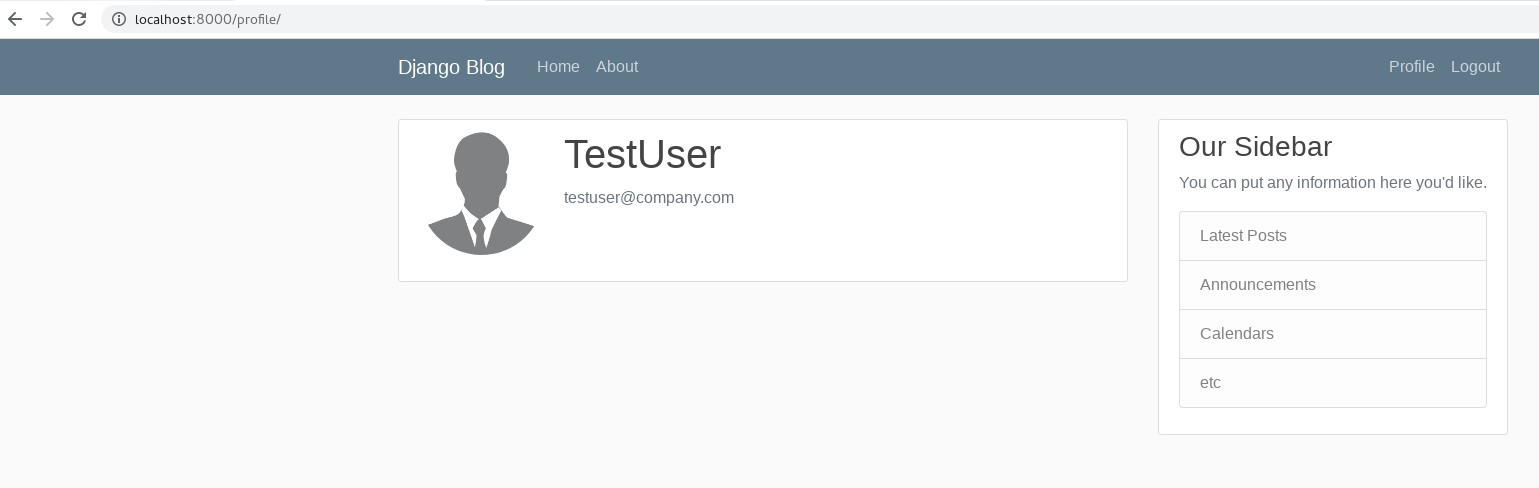Screen dimensions: 1539x488
Task: Click the TestUser username heading
Action: point(642,155)
